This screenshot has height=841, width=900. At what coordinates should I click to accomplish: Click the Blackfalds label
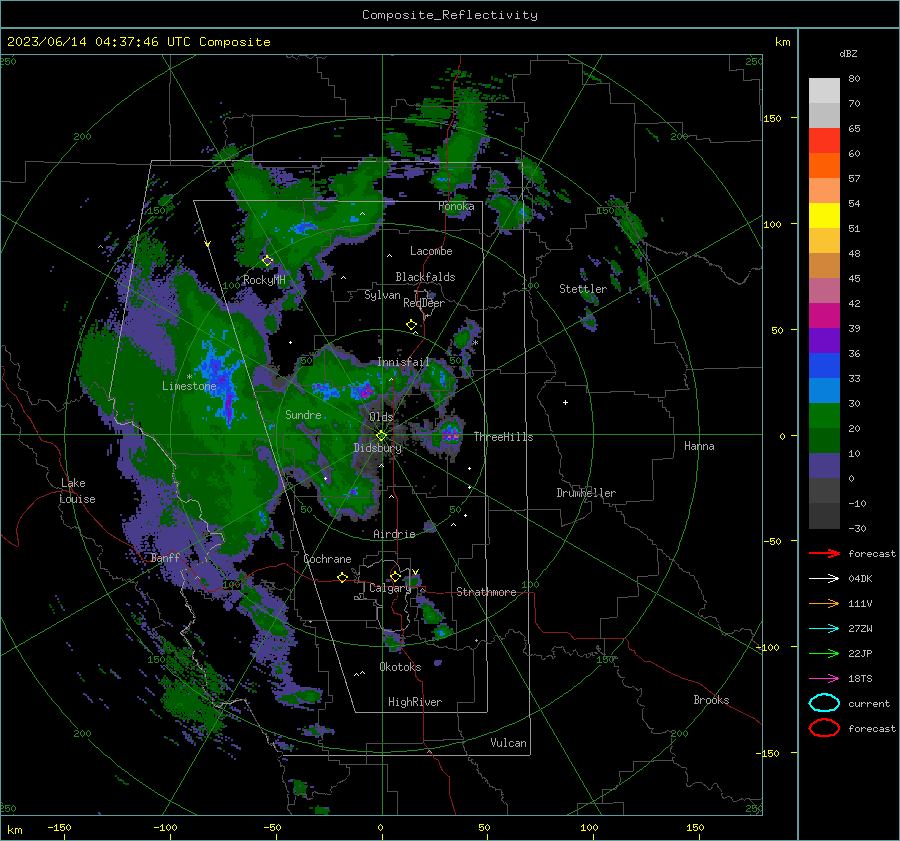[425, 277]
